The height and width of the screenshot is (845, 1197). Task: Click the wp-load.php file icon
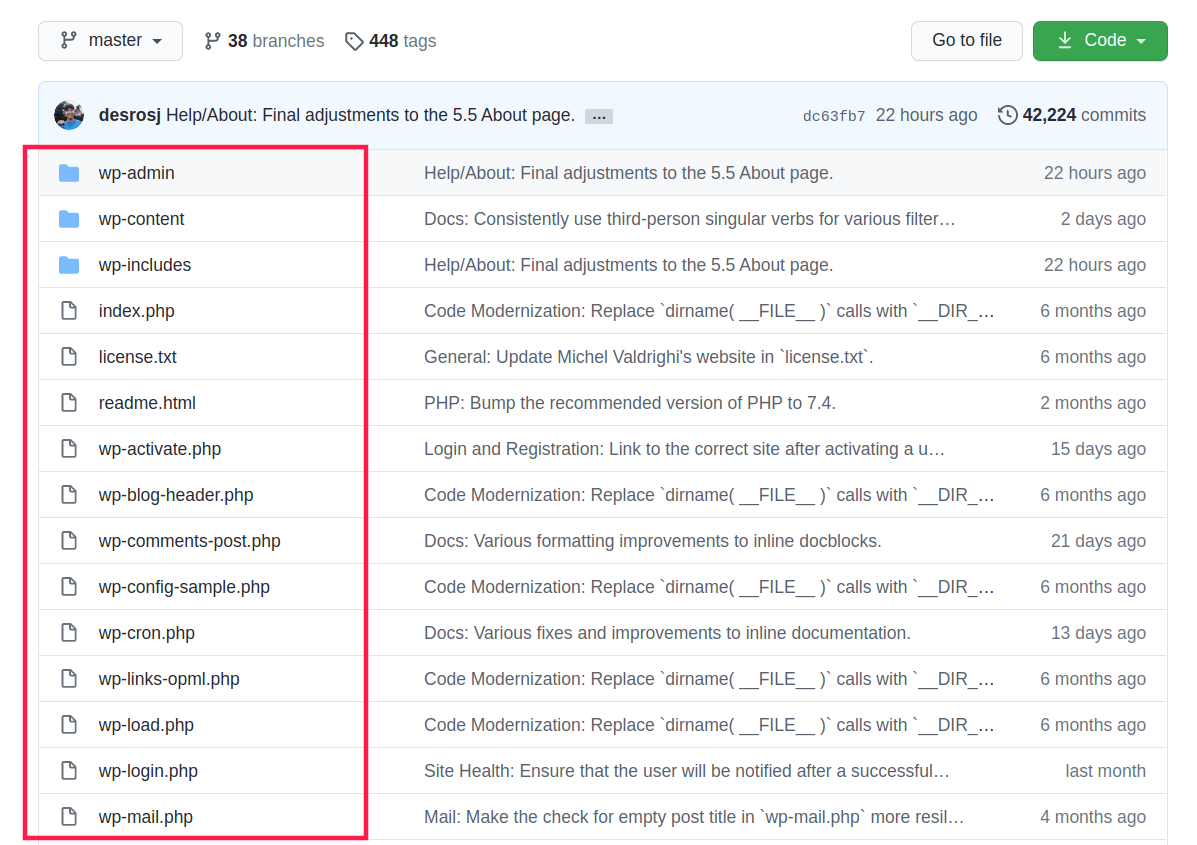(x=69, y=724)
